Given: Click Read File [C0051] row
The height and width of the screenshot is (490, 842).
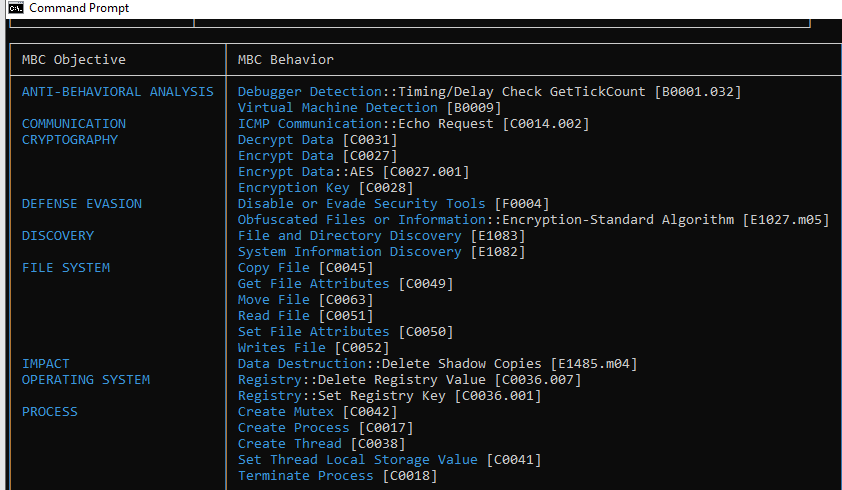Looking at the screenshot, I should [x=305, y=315].
